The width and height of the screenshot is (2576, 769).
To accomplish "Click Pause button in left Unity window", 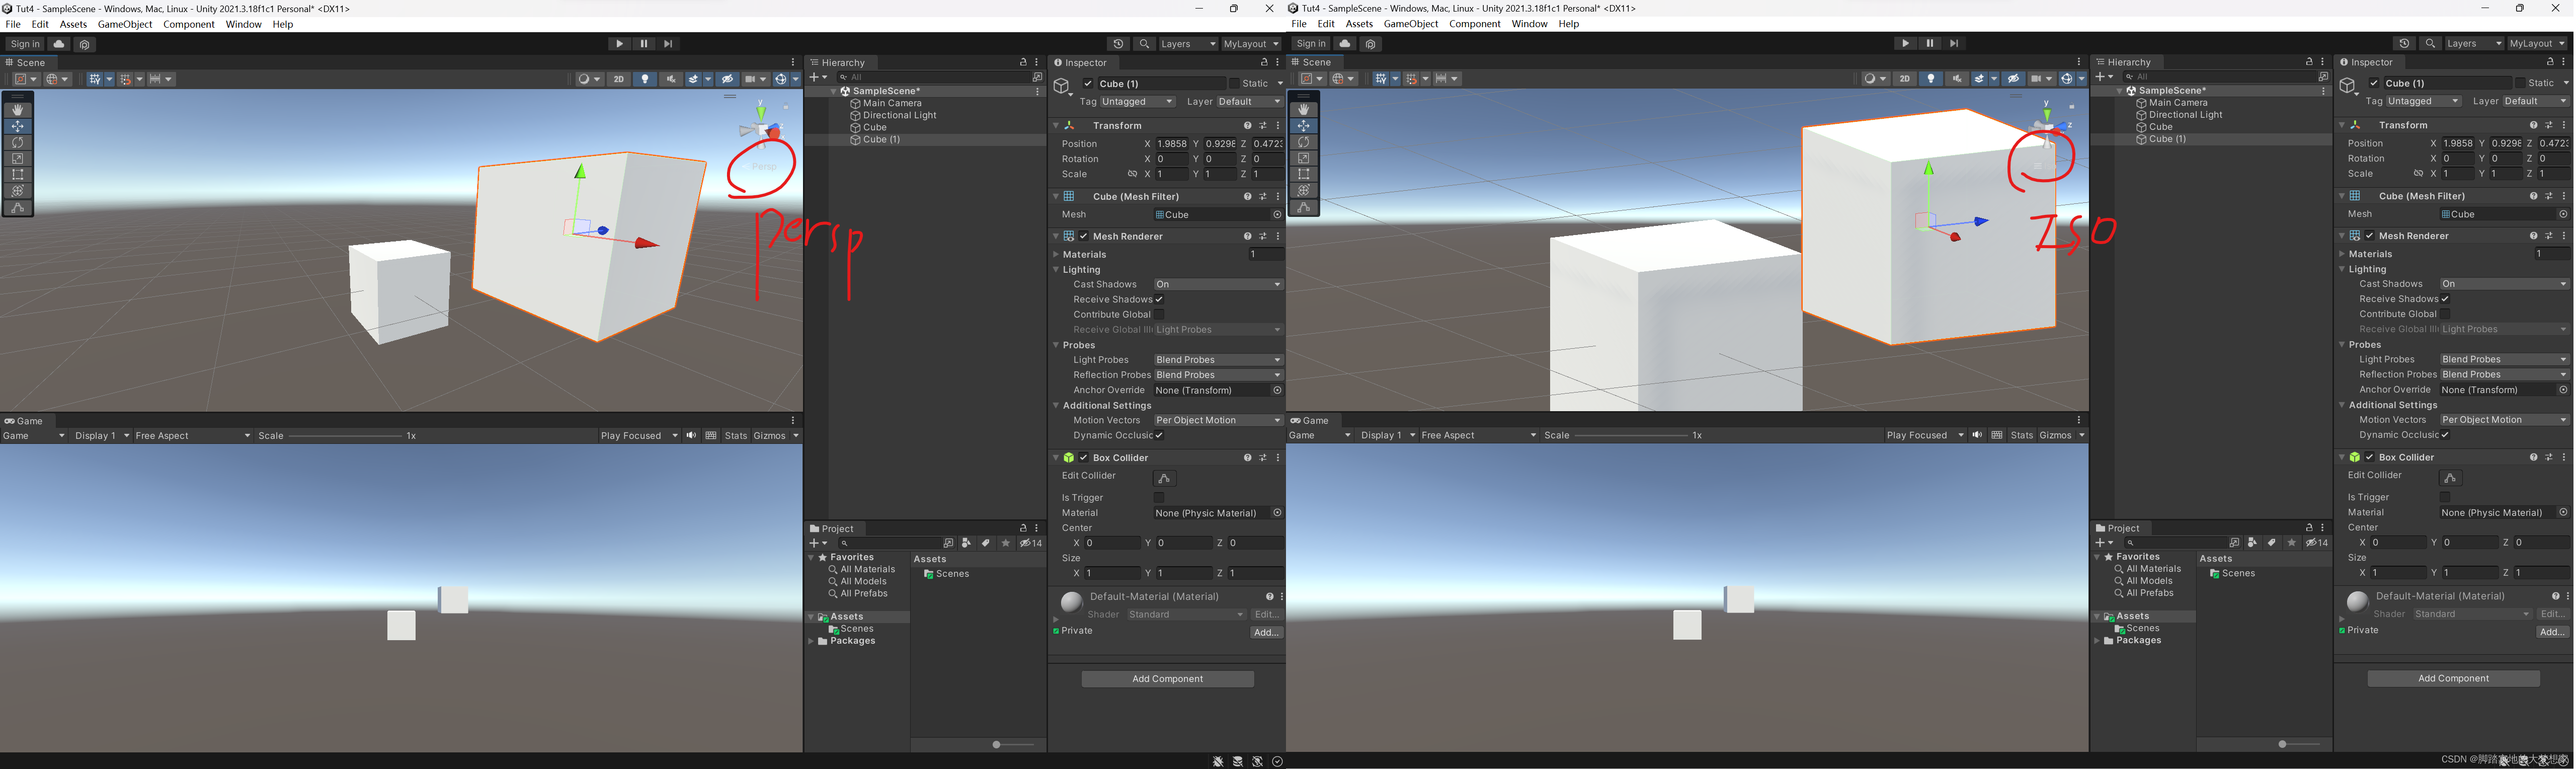I will click(x=644, y=44).
